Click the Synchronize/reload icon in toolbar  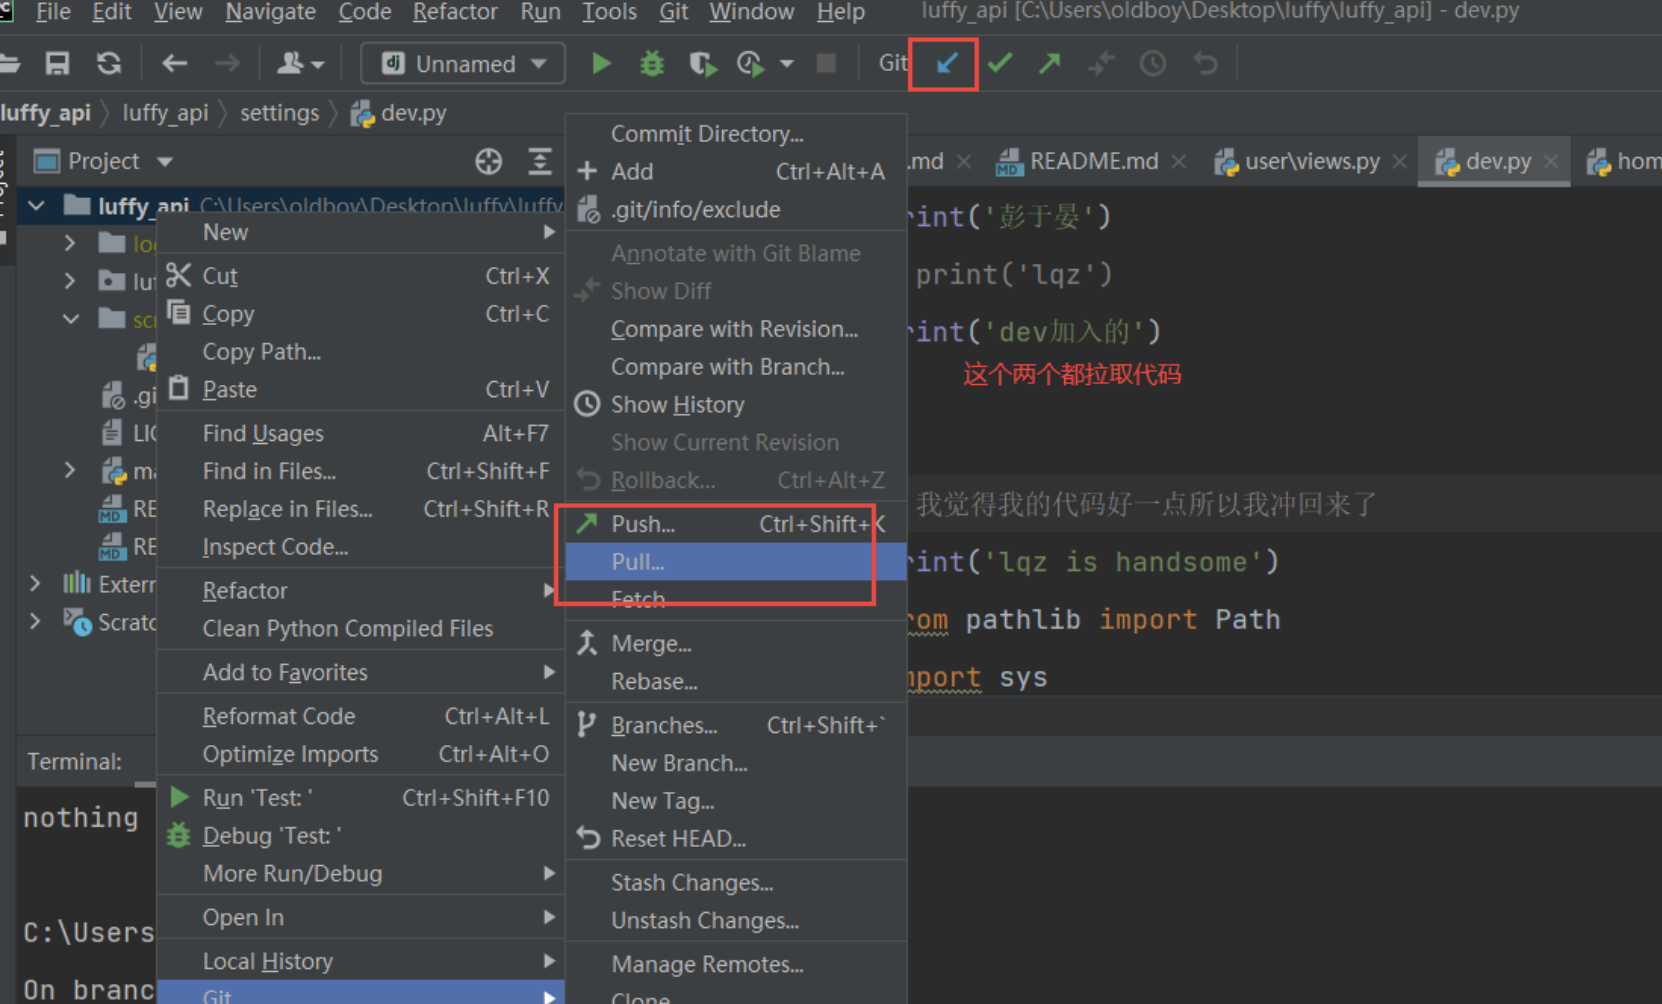pyautogui.click(x=109, y=64)
